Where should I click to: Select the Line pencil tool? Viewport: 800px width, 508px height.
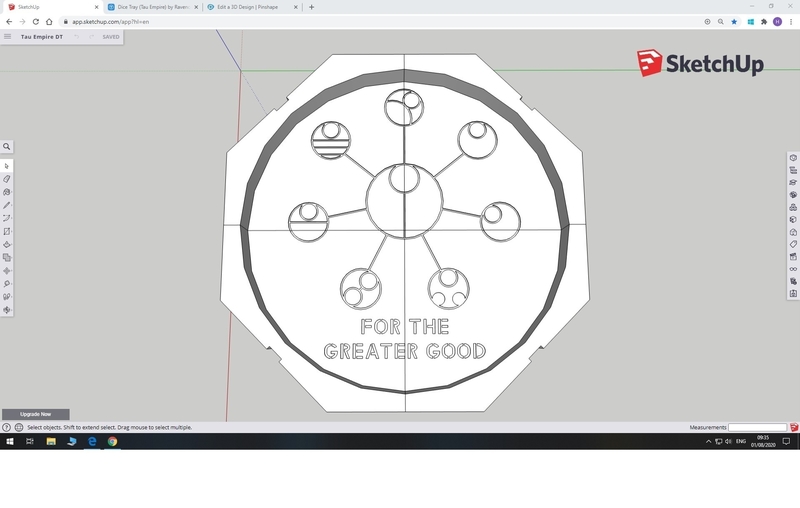7,205
